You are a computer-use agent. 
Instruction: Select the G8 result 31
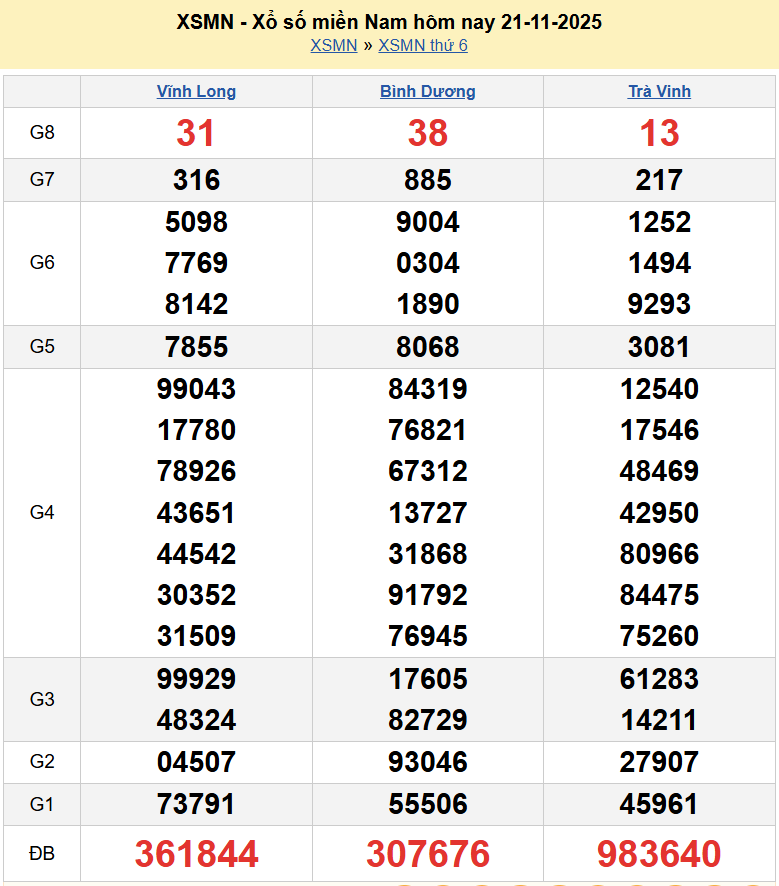196,133
